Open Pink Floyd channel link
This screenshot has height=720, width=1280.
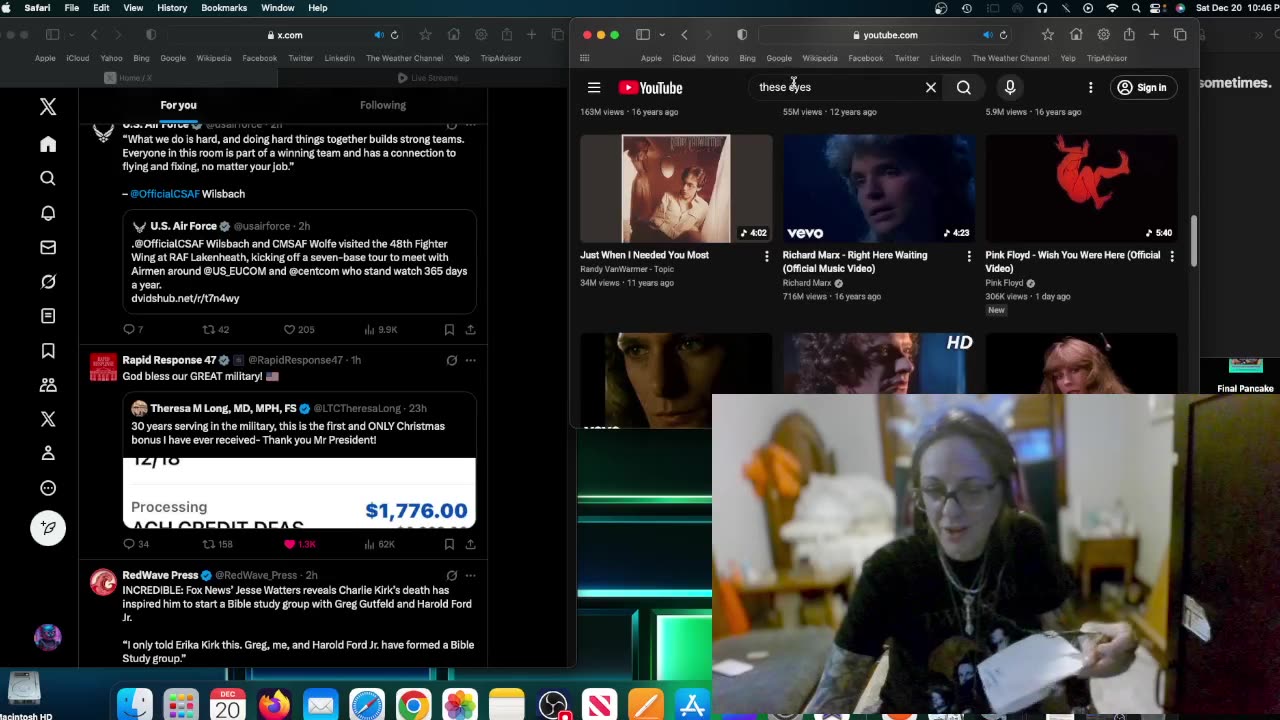[1004, 283]
